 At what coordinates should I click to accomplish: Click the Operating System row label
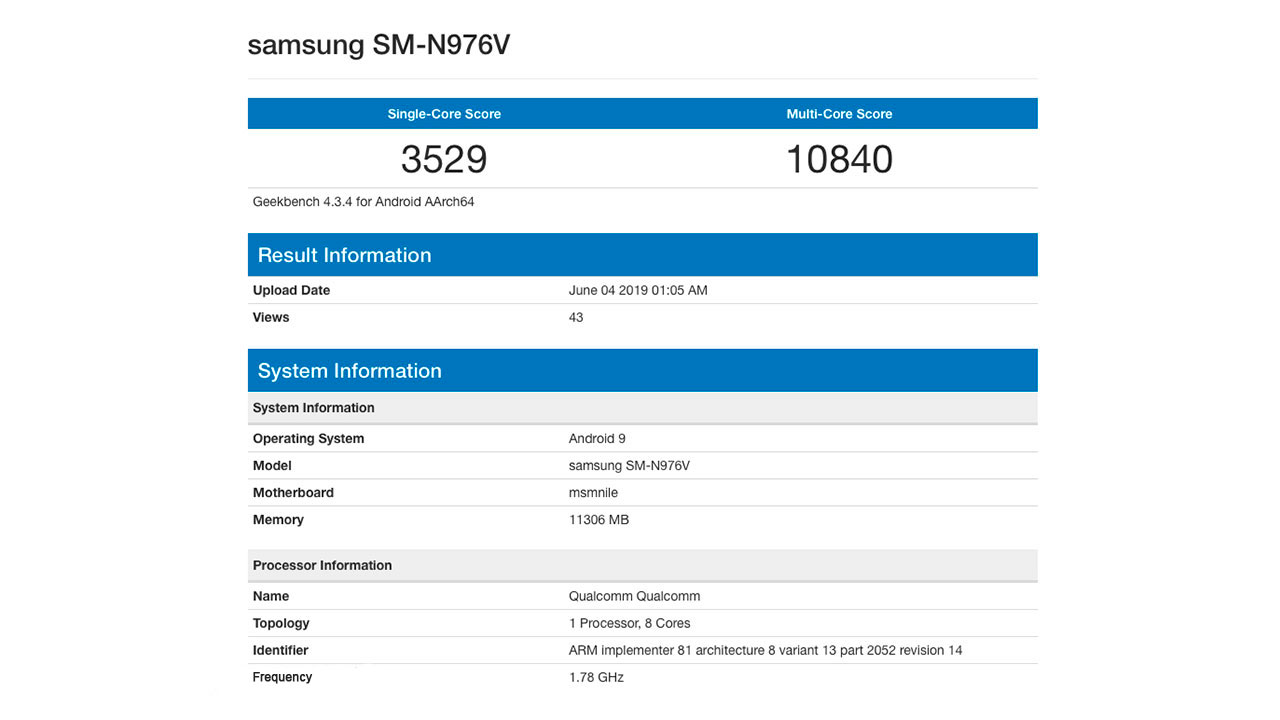click(x=308, y=439)
